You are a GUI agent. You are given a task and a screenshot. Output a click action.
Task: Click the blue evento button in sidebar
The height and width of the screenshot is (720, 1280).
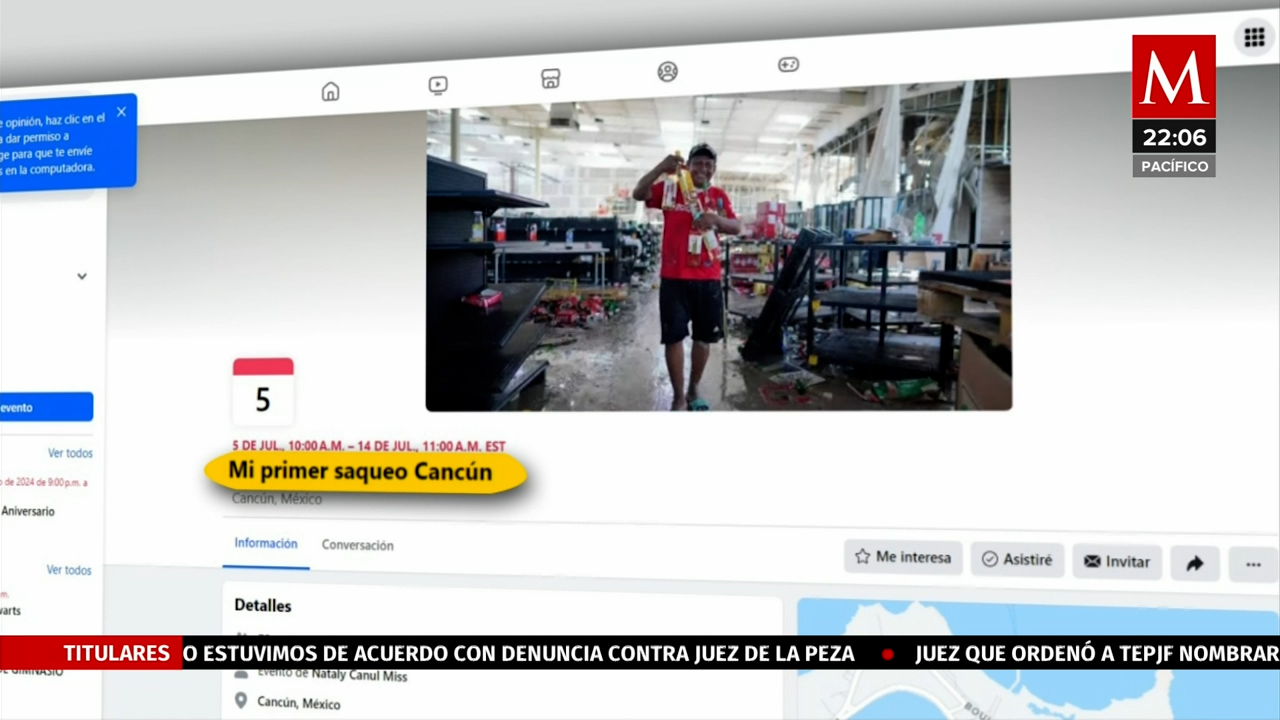coord(46,407)
